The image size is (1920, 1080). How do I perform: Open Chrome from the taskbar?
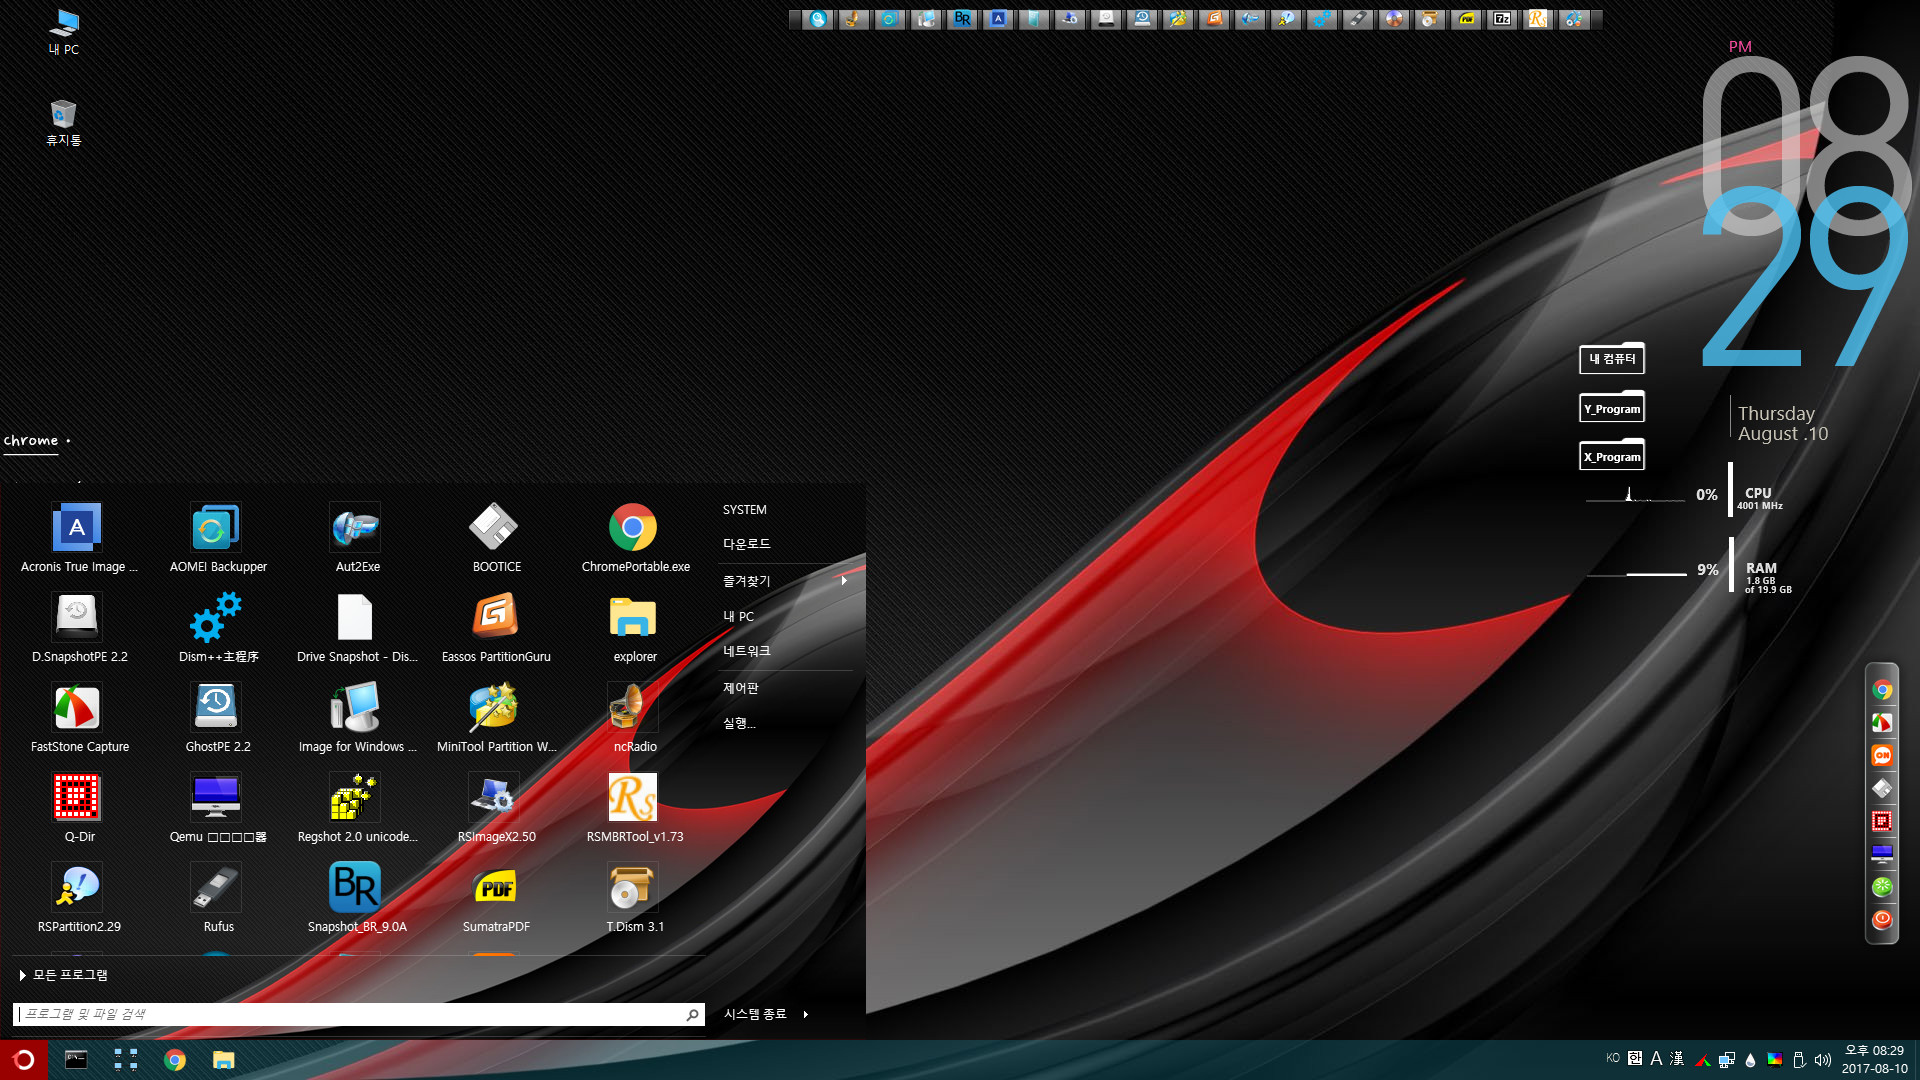pos(175,1060)
